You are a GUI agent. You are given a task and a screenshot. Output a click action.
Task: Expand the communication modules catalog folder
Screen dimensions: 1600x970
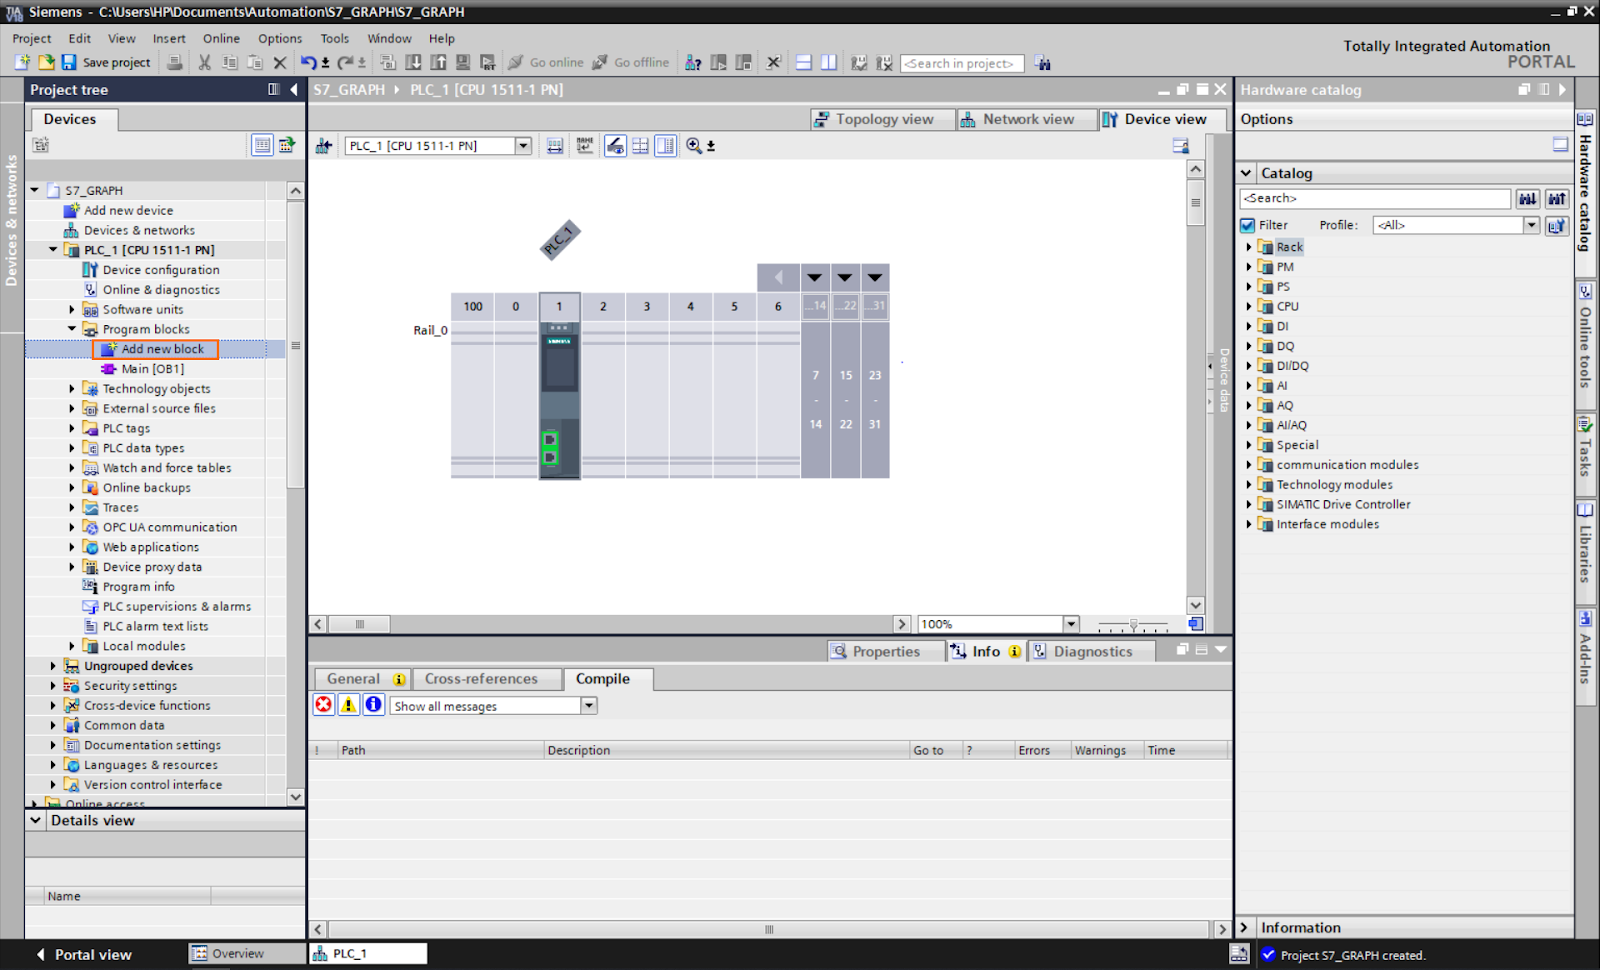pos(1249,465)
